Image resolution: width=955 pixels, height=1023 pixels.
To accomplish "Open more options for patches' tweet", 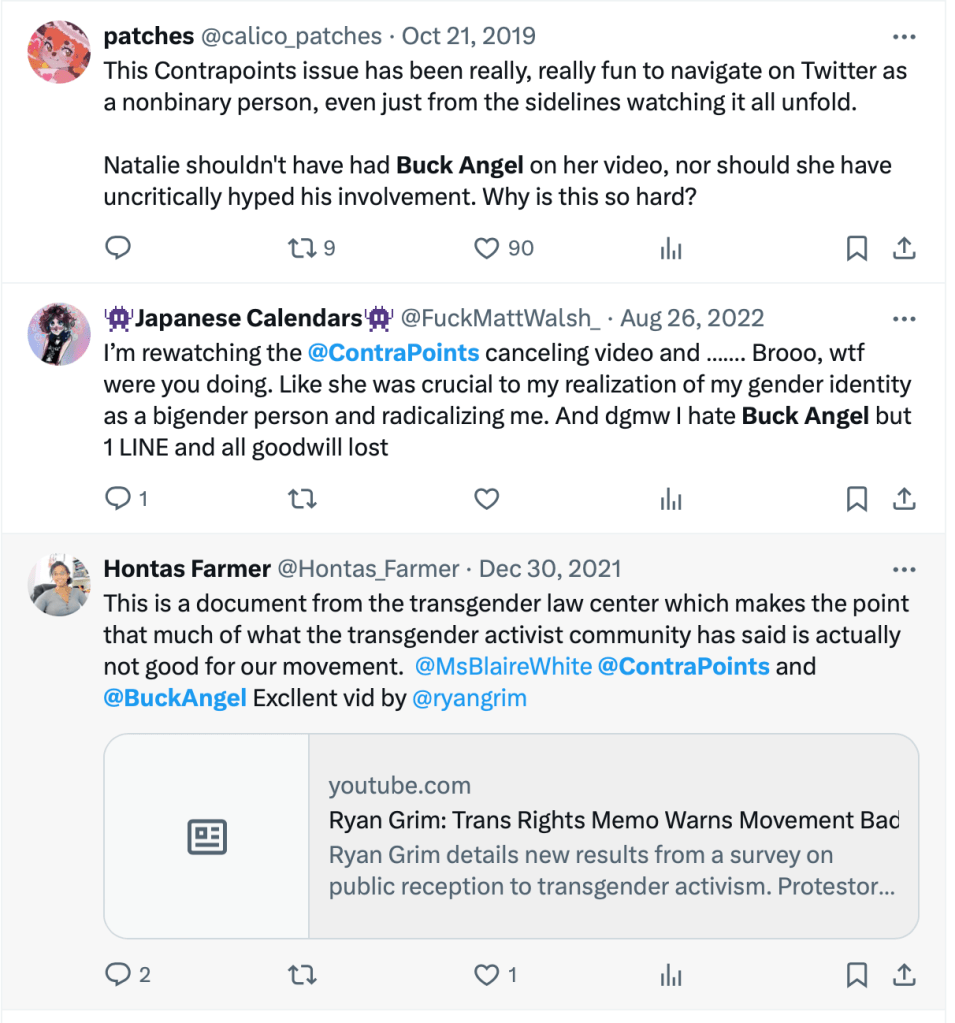I will [x=904, y=37].
